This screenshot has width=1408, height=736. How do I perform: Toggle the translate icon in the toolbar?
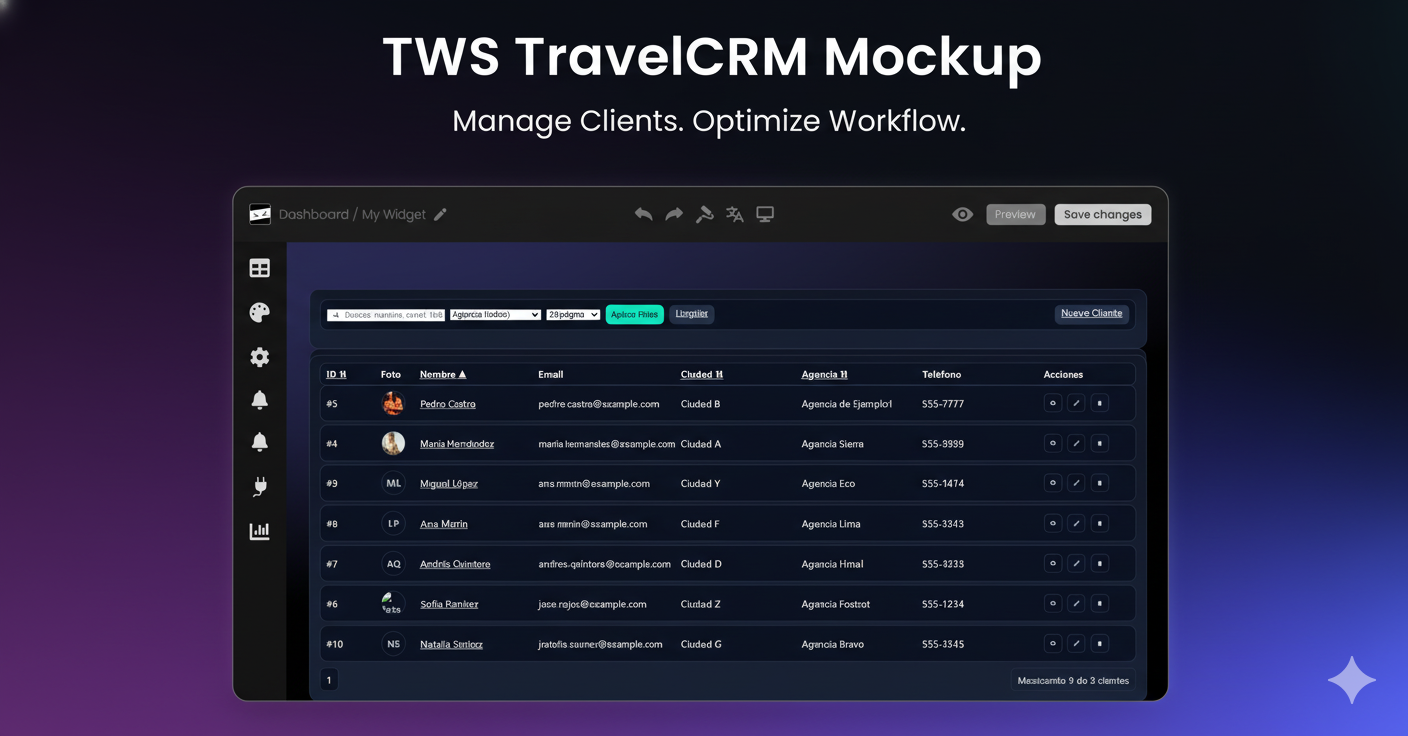point(734,213)
